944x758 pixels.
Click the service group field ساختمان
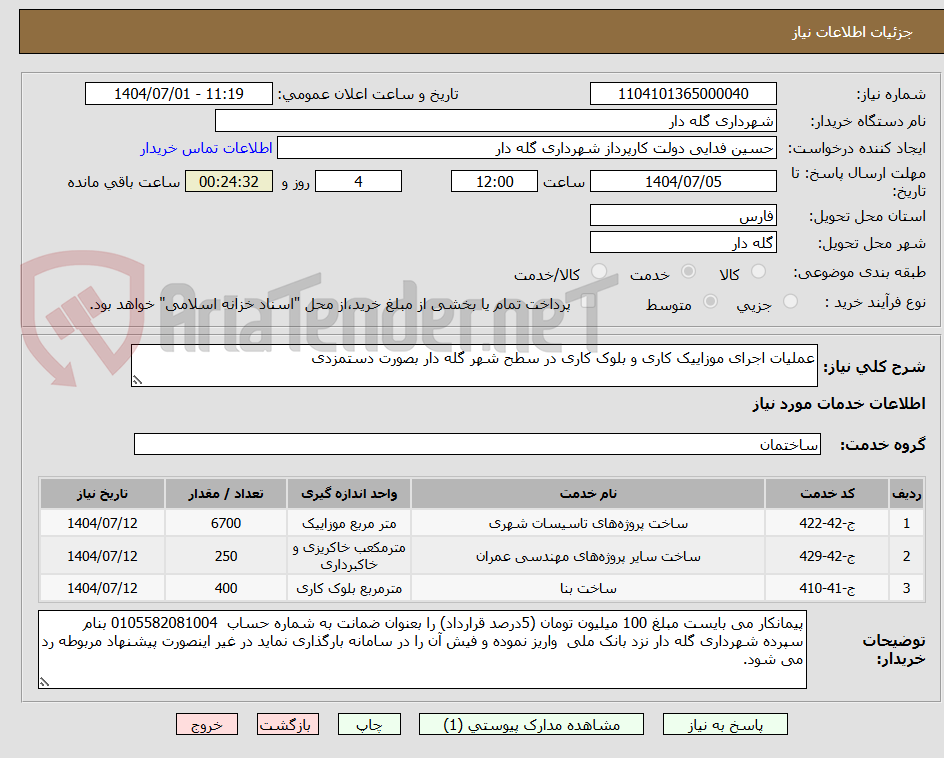pyautogui.click(x=477, y=444)
